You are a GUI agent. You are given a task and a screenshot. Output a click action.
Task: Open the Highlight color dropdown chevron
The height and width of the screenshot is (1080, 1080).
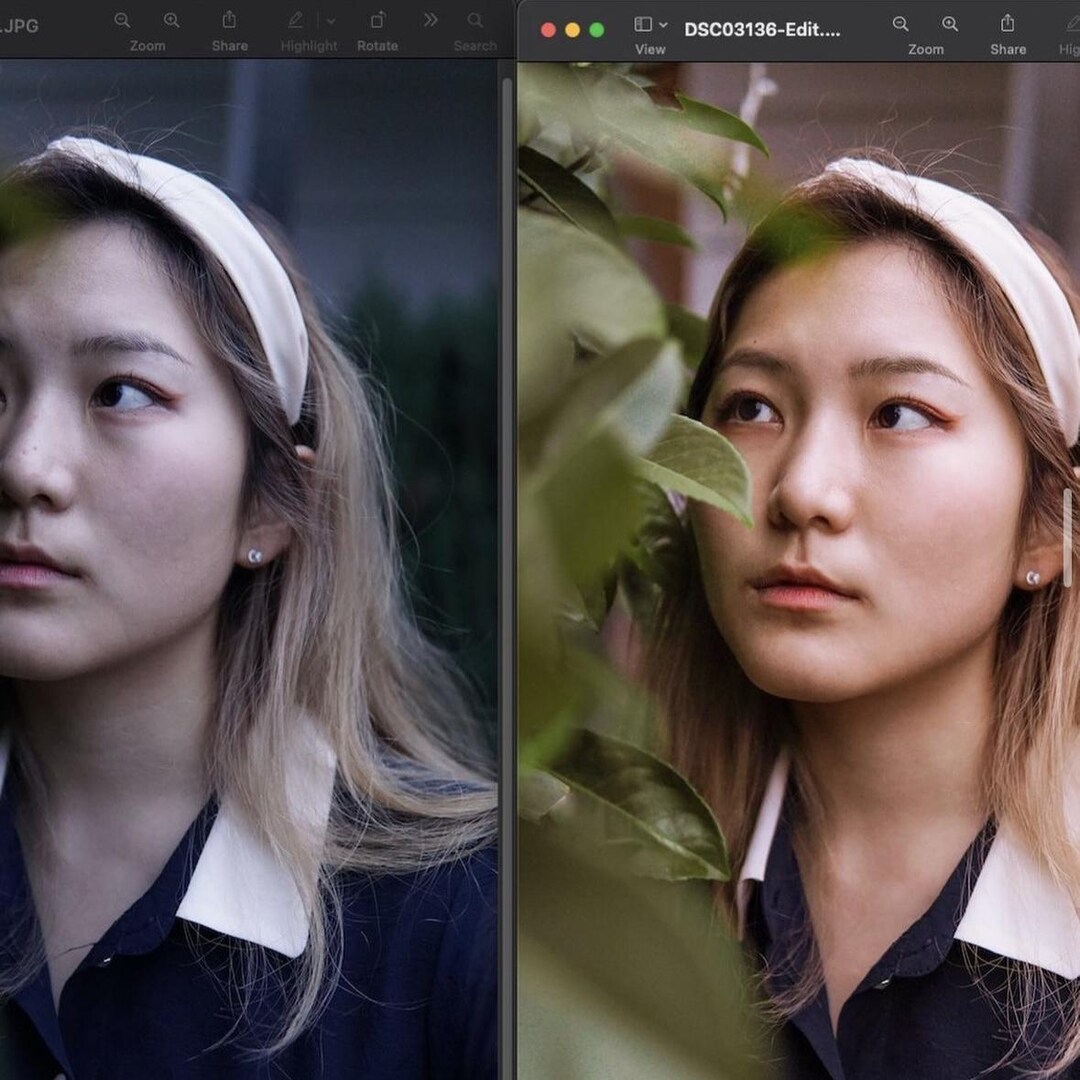coord(330,18)
